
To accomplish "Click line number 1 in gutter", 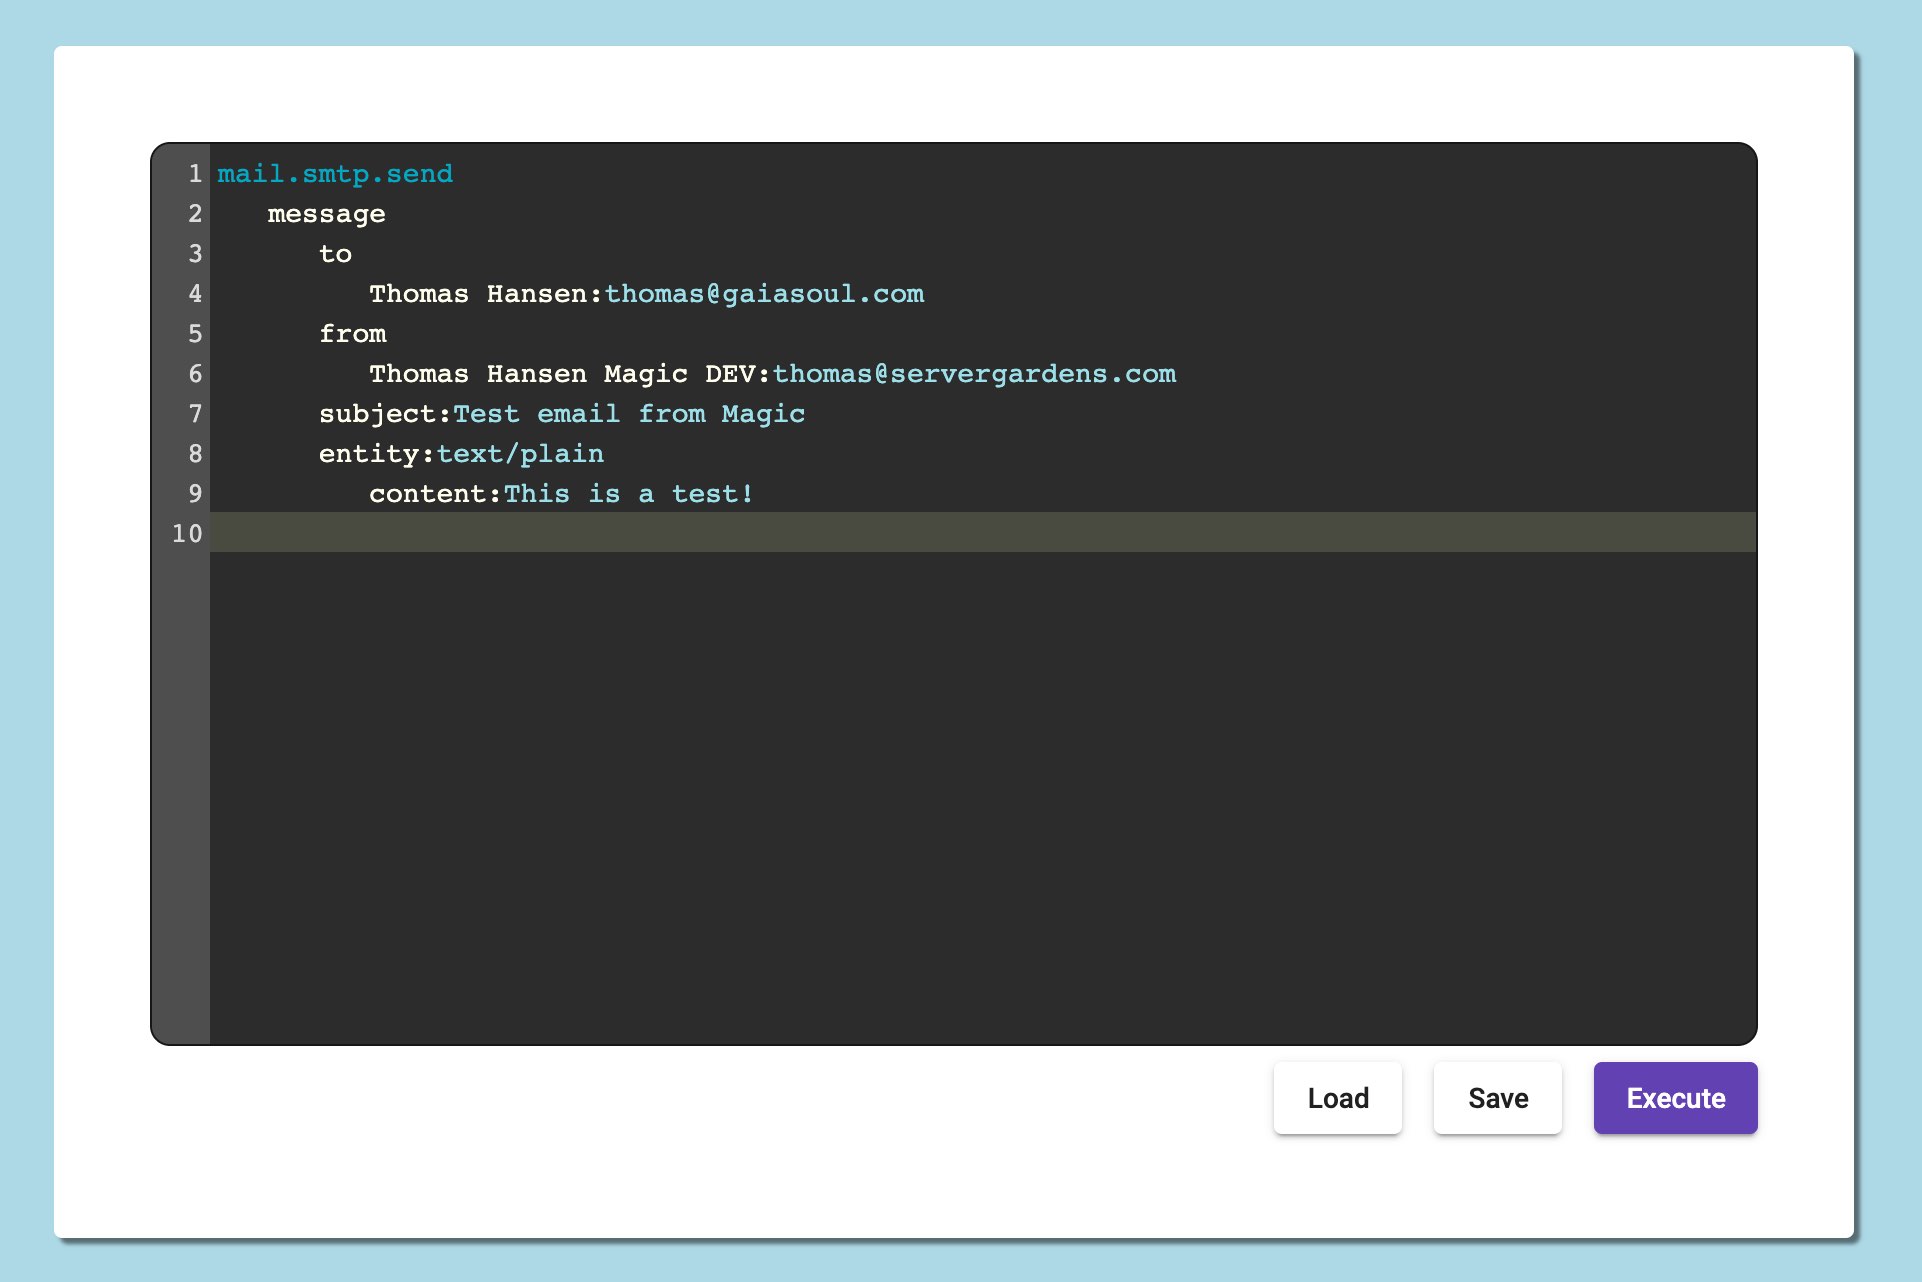I will (x=195, y=174).
